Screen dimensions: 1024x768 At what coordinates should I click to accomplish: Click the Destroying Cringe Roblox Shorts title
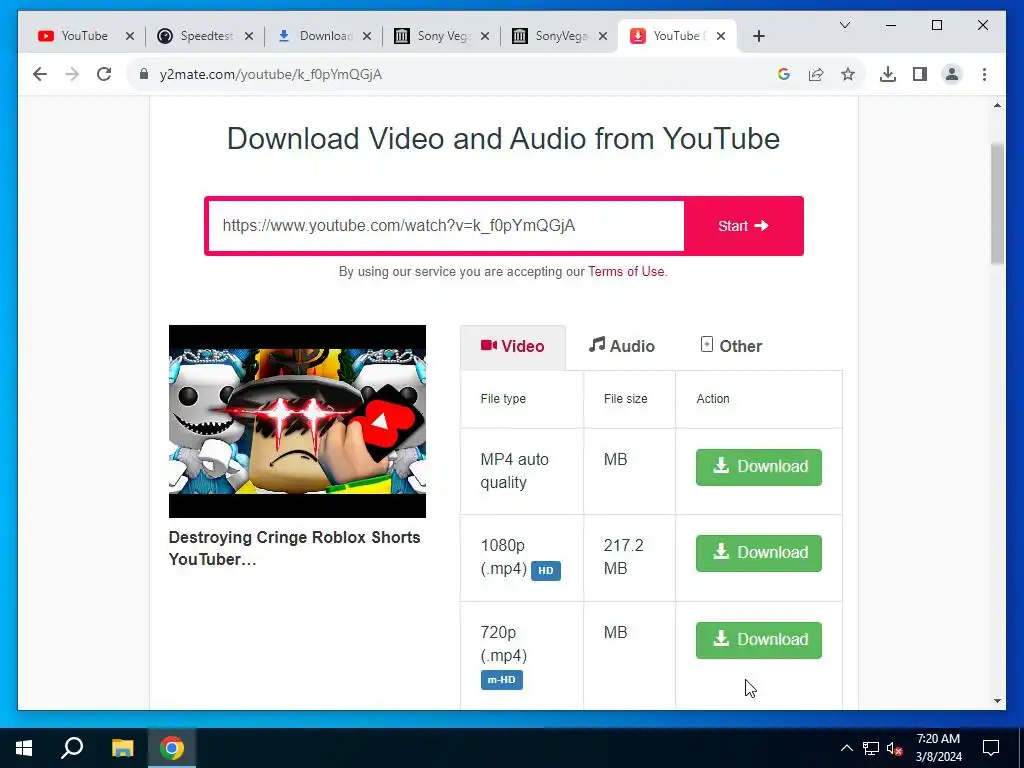tap(295, 548)
